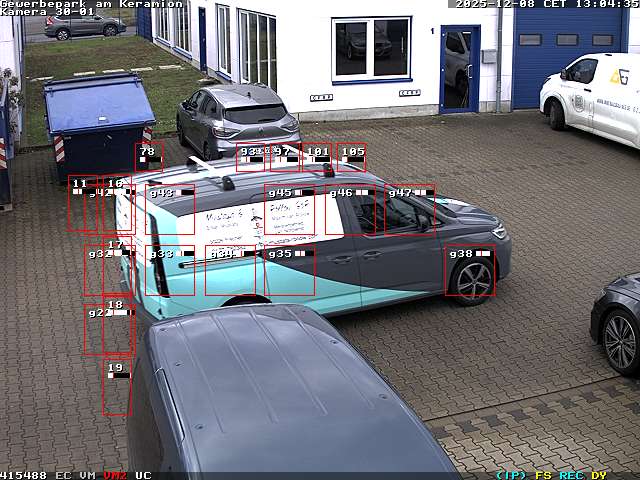Click the detection region numbered 19
Screen dimensions: 640x480
click(x=117, y=390)
